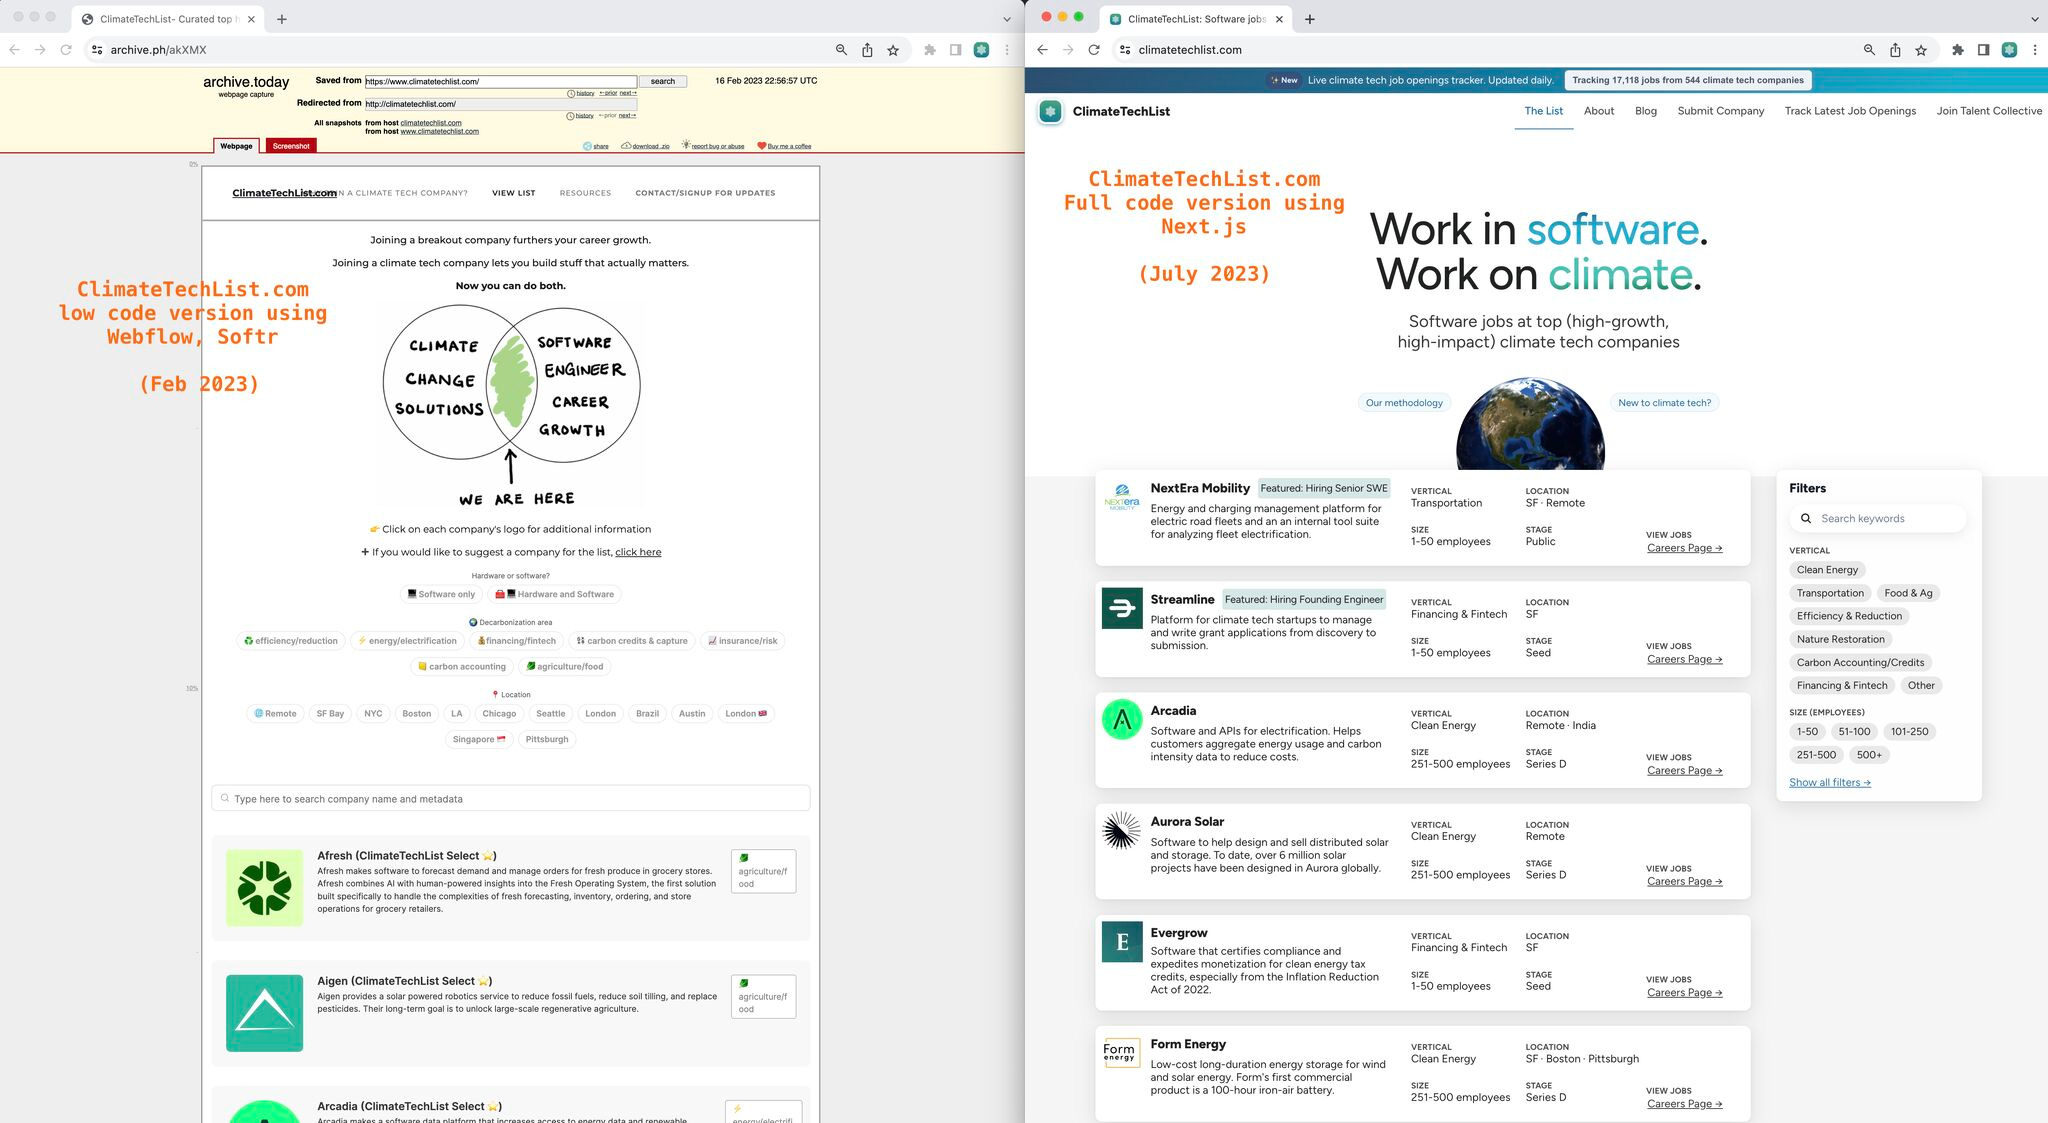Toggle the efficiency/reduction filter chip

pyautogui.click(x=291, y=641)
